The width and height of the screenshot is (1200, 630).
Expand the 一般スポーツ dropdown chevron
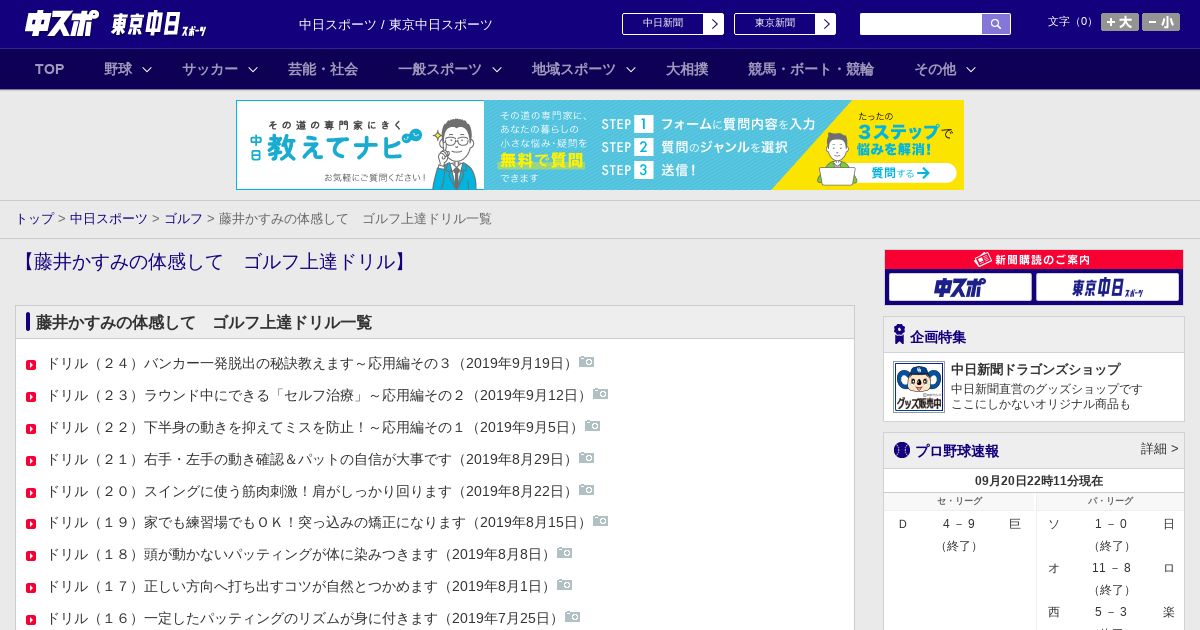[497, 69]
